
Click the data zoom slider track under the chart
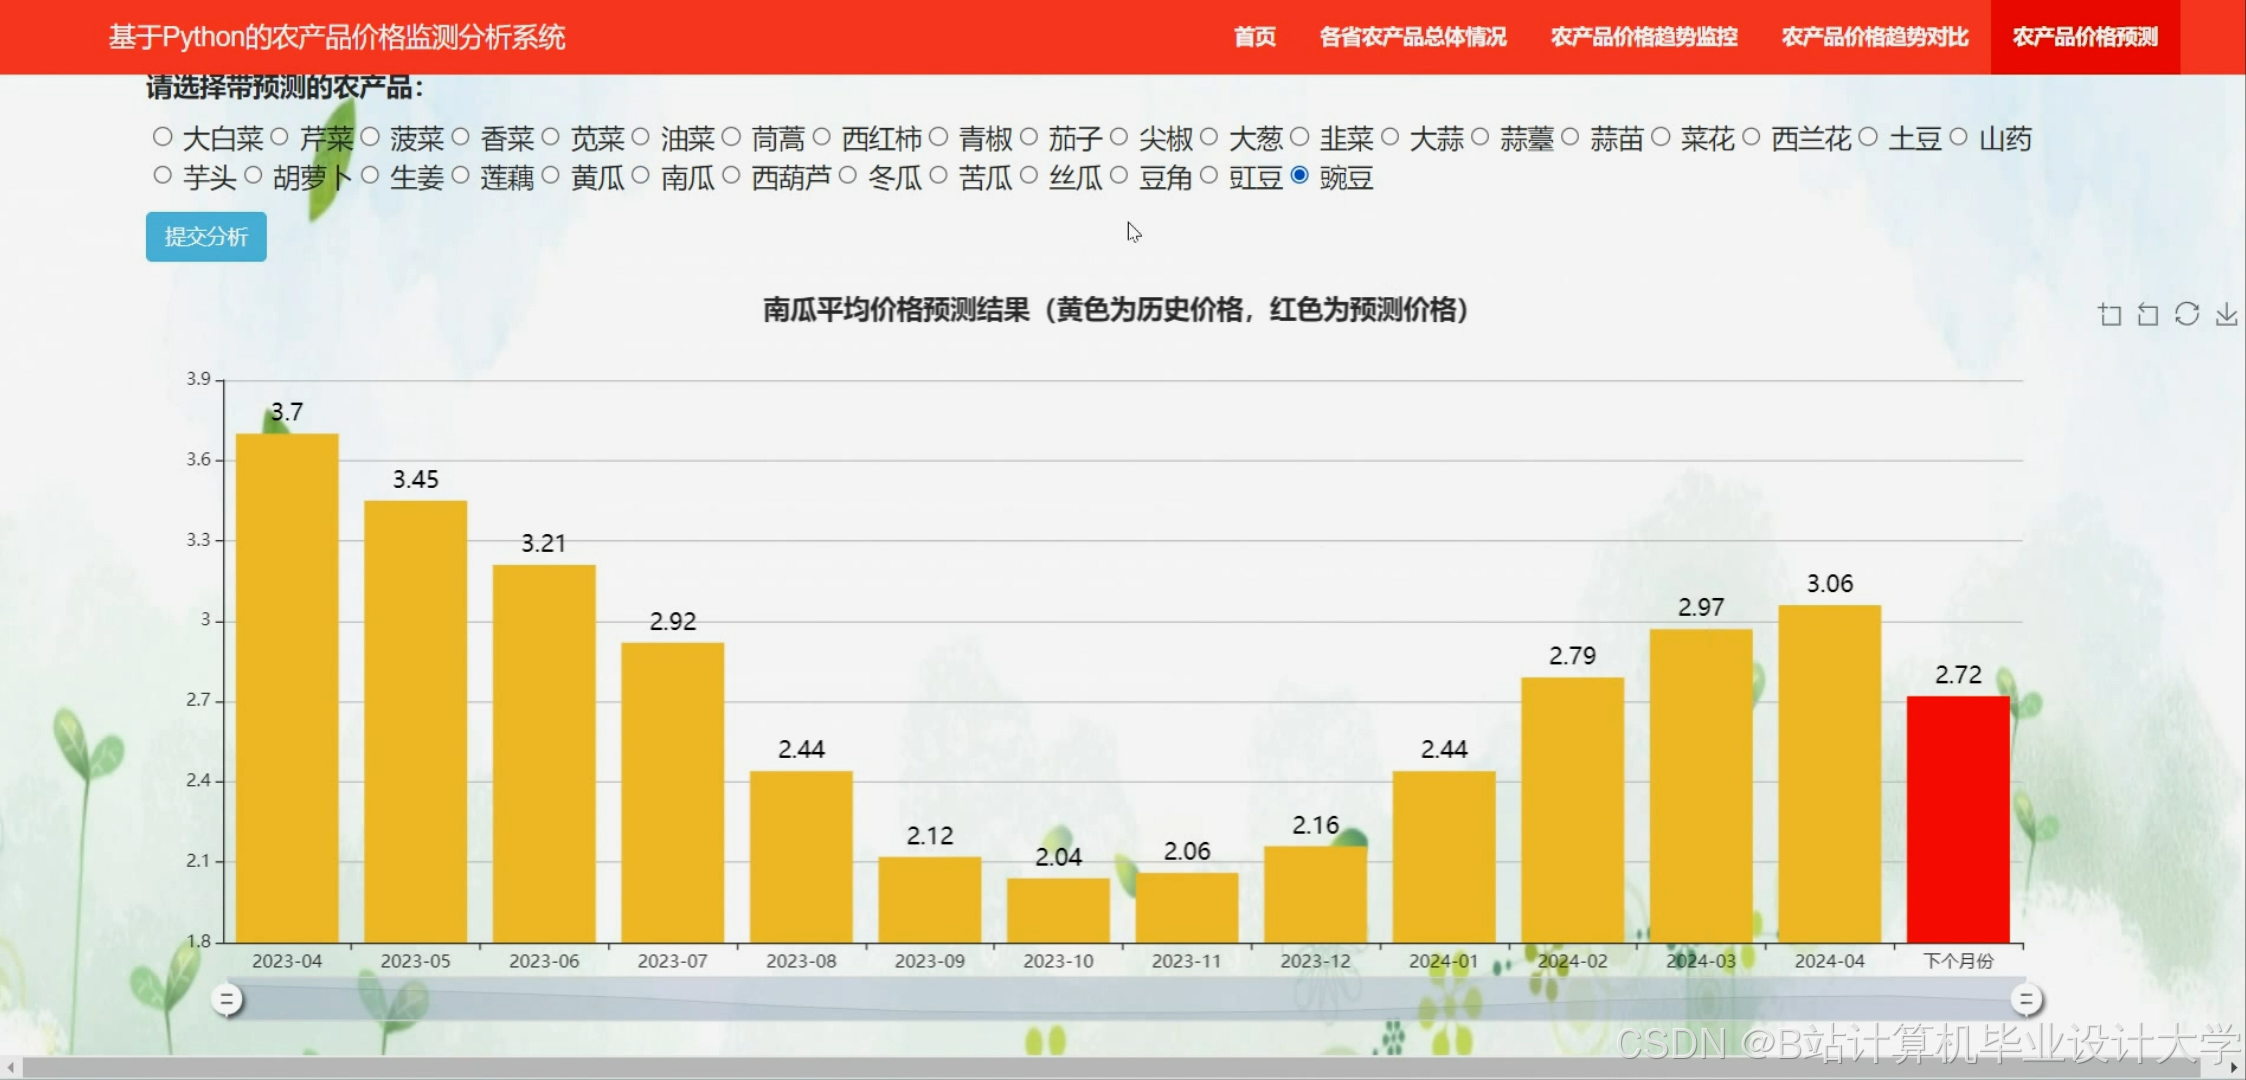pos(1126,999)
